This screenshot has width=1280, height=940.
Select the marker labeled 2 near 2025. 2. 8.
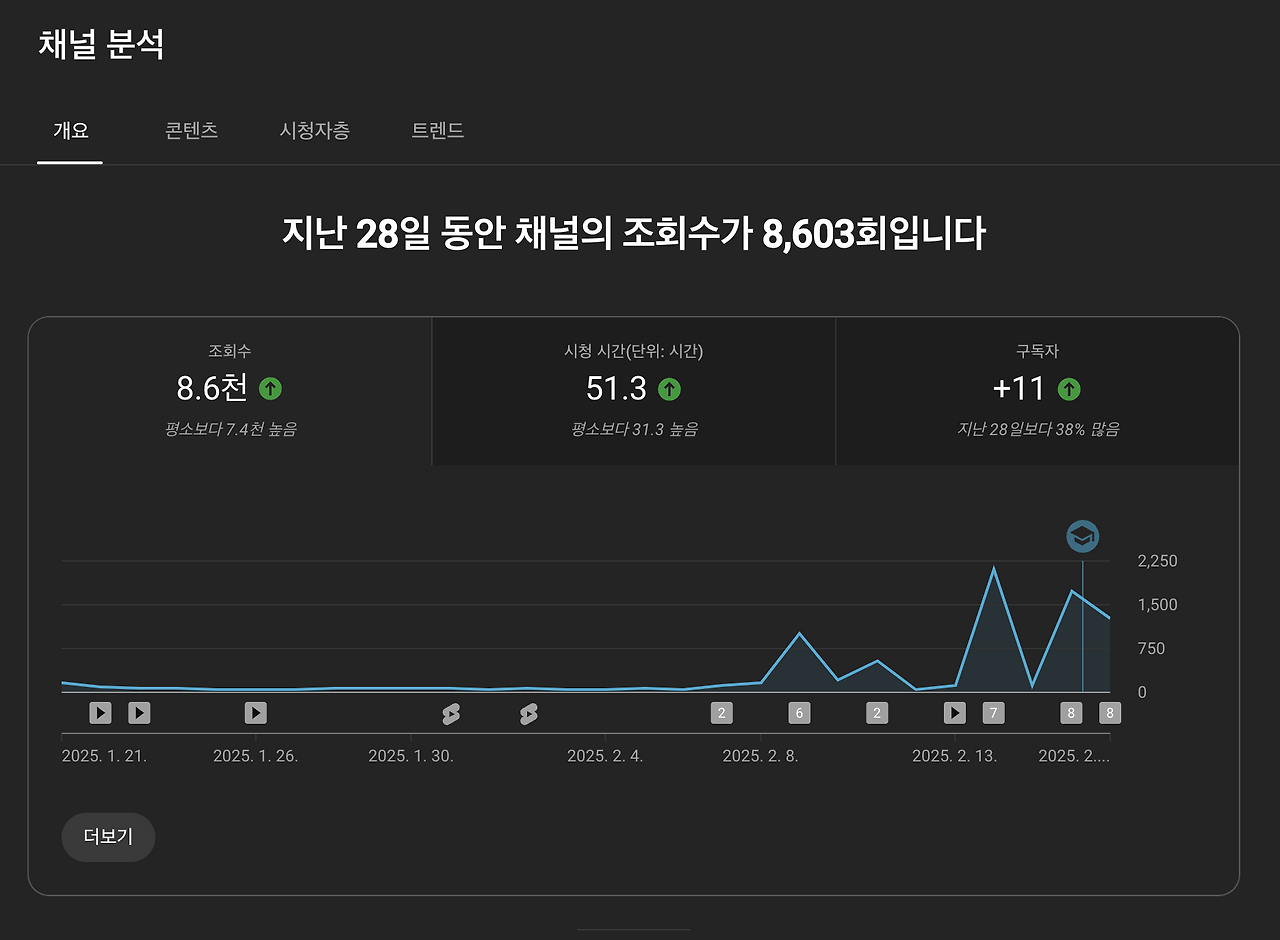pos(721,712)
